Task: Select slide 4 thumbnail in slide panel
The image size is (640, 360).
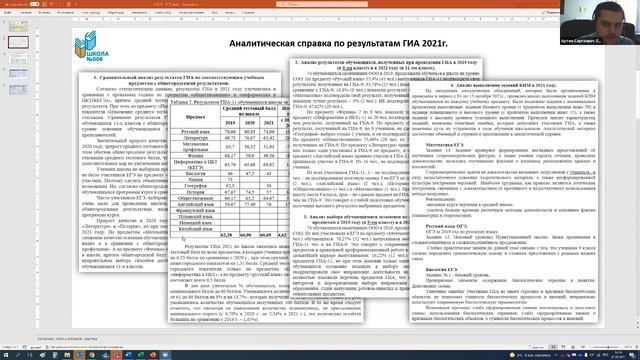Action: point(18,74)
